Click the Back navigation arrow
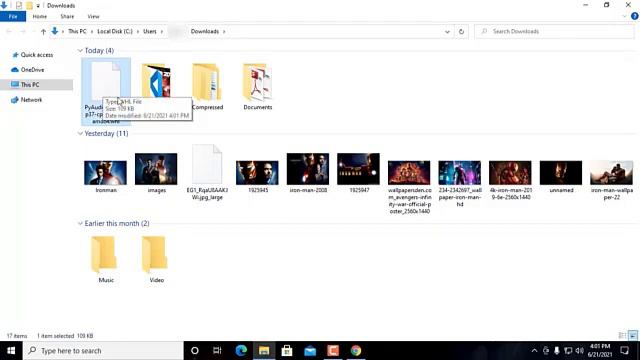 point(9,31)
